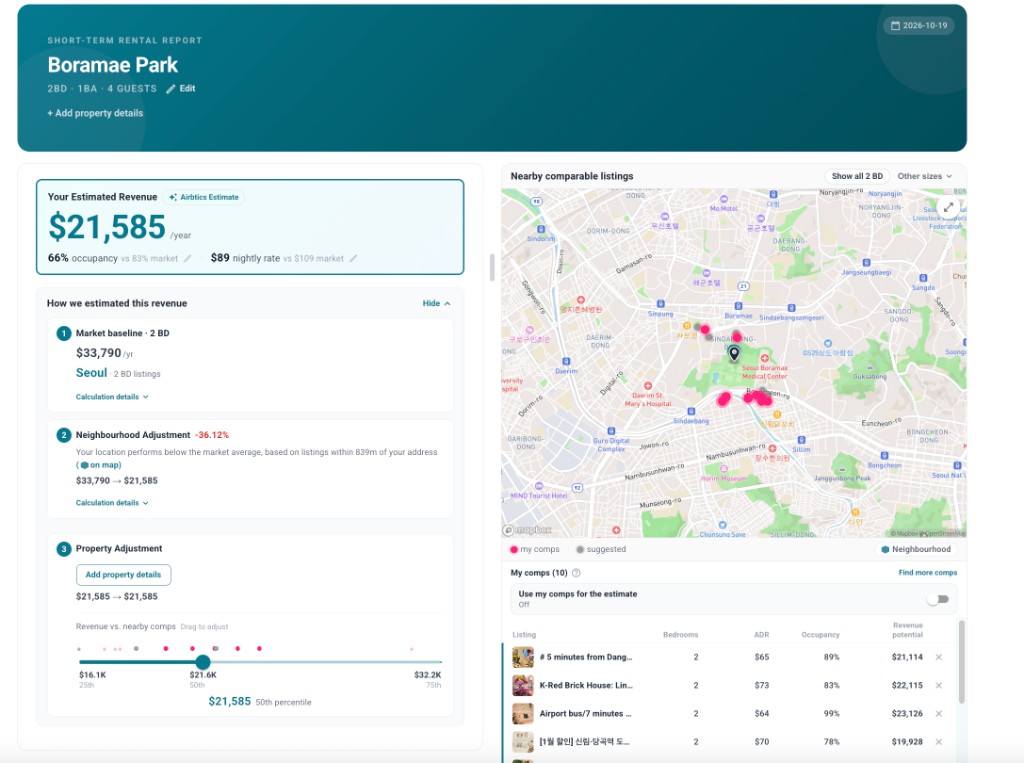Image resolution: width=1024 pixels, height=763 pixels.
Task: Click the Mapbox logo on map
Action: coord(527,530)
